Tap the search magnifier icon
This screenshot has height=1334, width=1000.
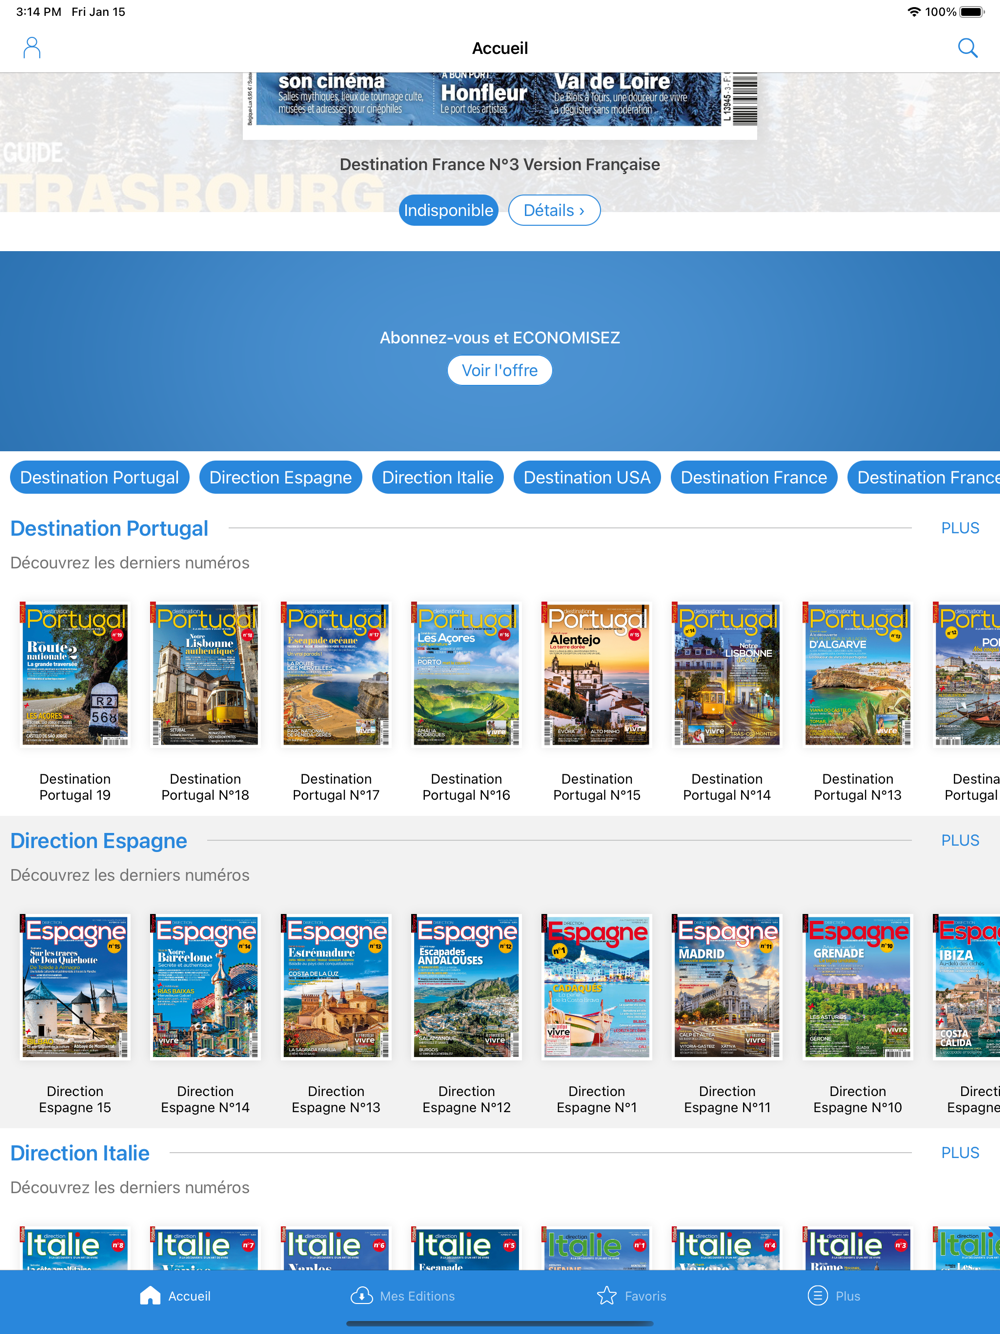[967, 48]
